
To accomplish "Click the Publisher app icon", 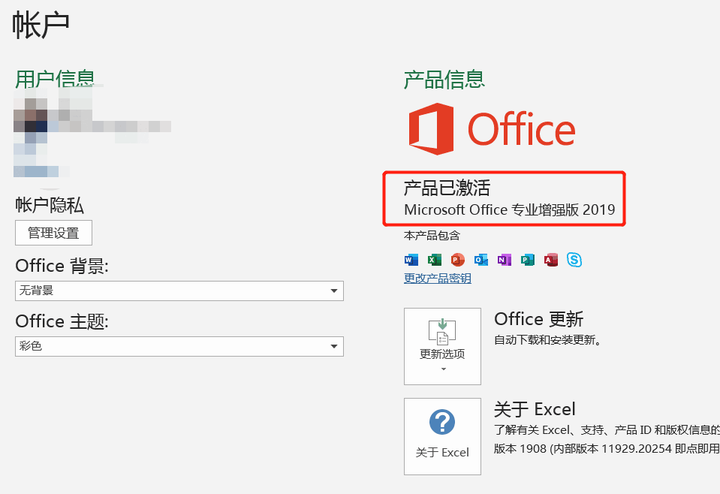I will click(x=528, y=260).
